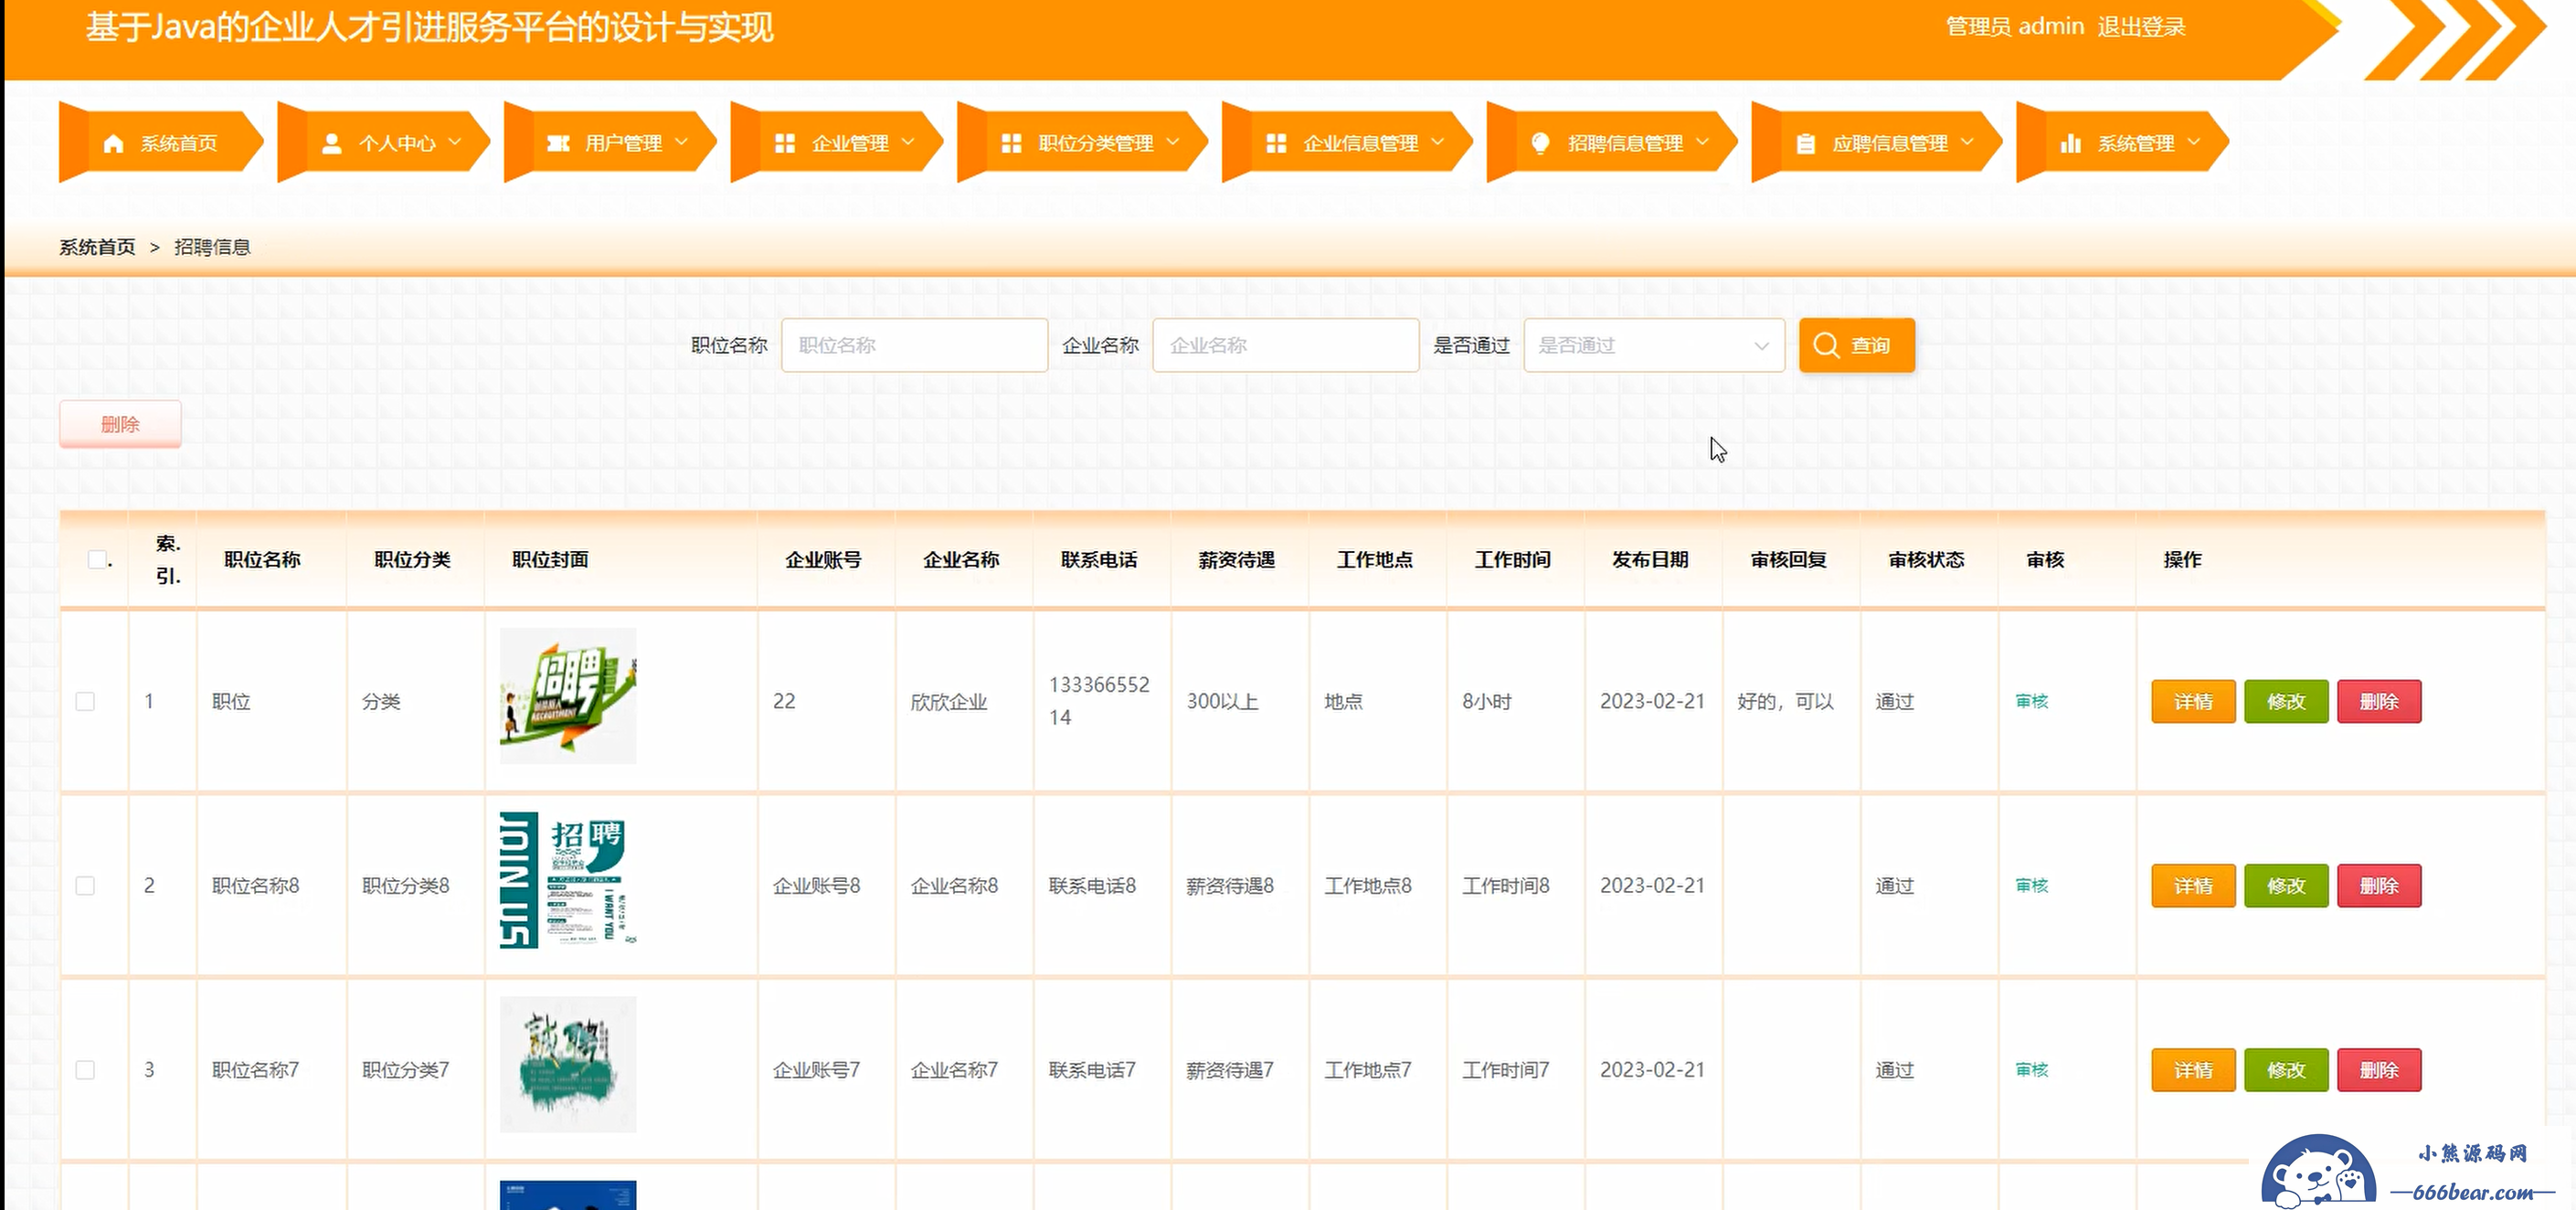Open cover image of 职位 row 1
The width and height of the screenshot is (2576, 1210).
(568, 696)
